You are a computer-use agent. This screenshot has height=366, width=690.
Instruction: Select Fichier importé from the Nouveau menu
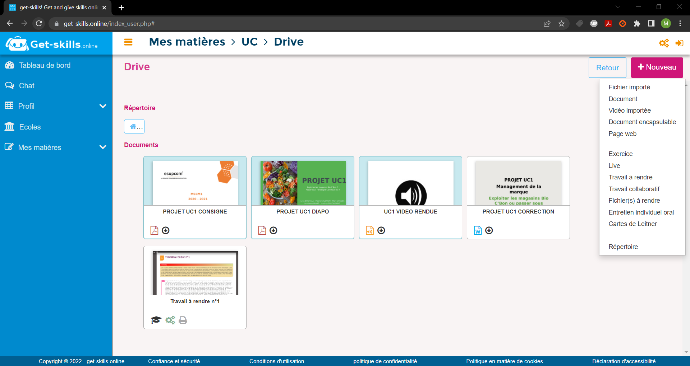(629, 87)
